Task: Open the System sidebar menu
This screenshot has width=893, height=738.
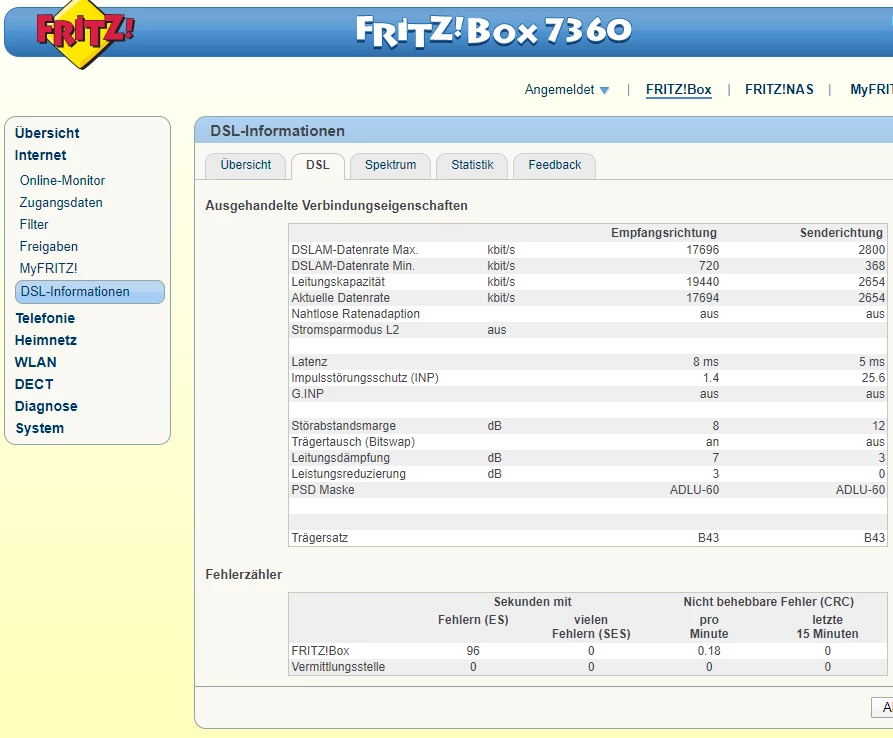Action: [39, 428]
